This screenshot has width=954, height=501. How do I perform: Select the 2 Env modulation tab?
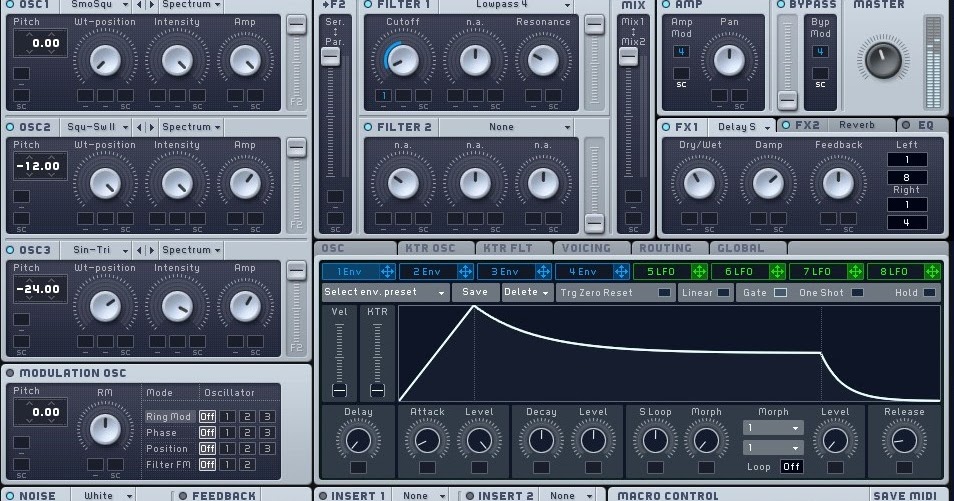427,272
